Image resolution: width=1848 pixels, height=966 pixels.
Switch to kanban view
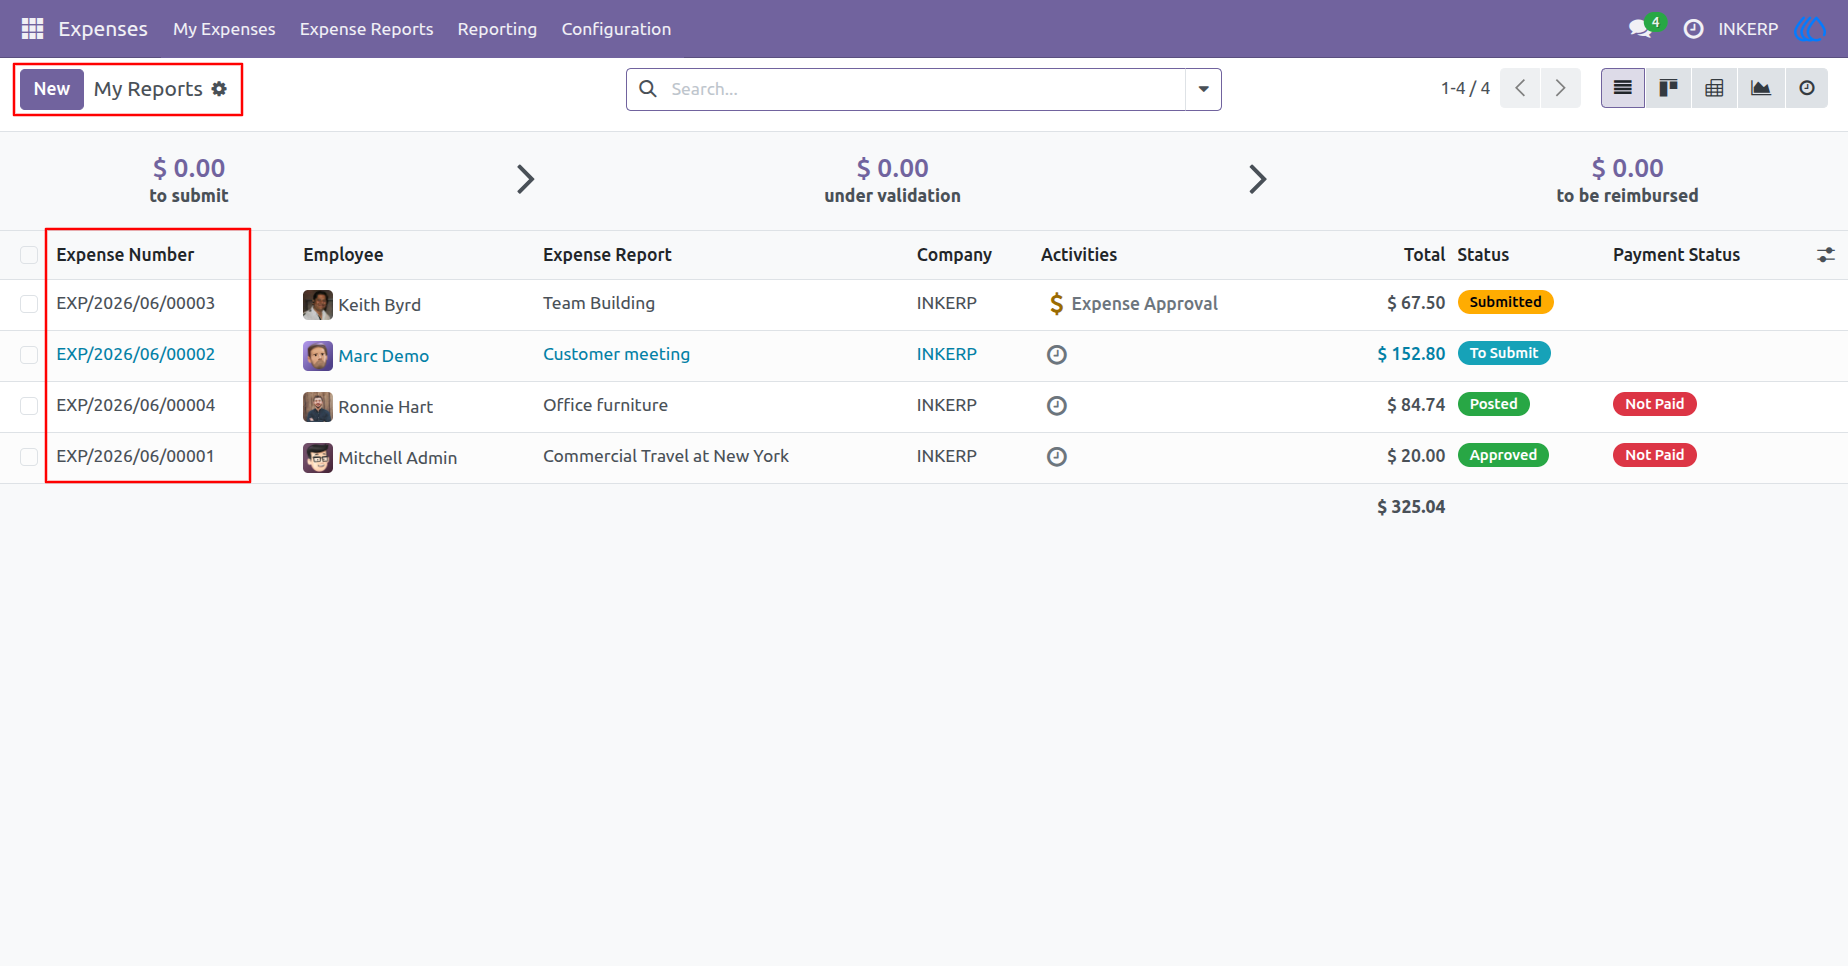[x=1668, y=88]
